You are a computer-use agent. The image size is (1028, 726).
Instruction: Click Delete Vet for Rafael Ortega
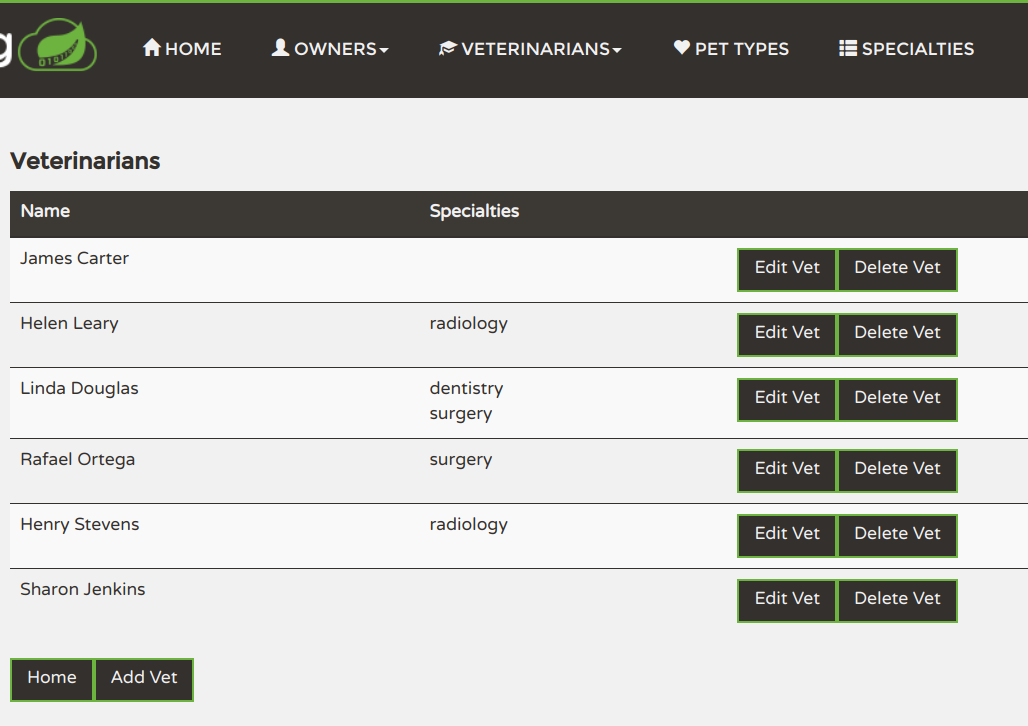point(897,470)
